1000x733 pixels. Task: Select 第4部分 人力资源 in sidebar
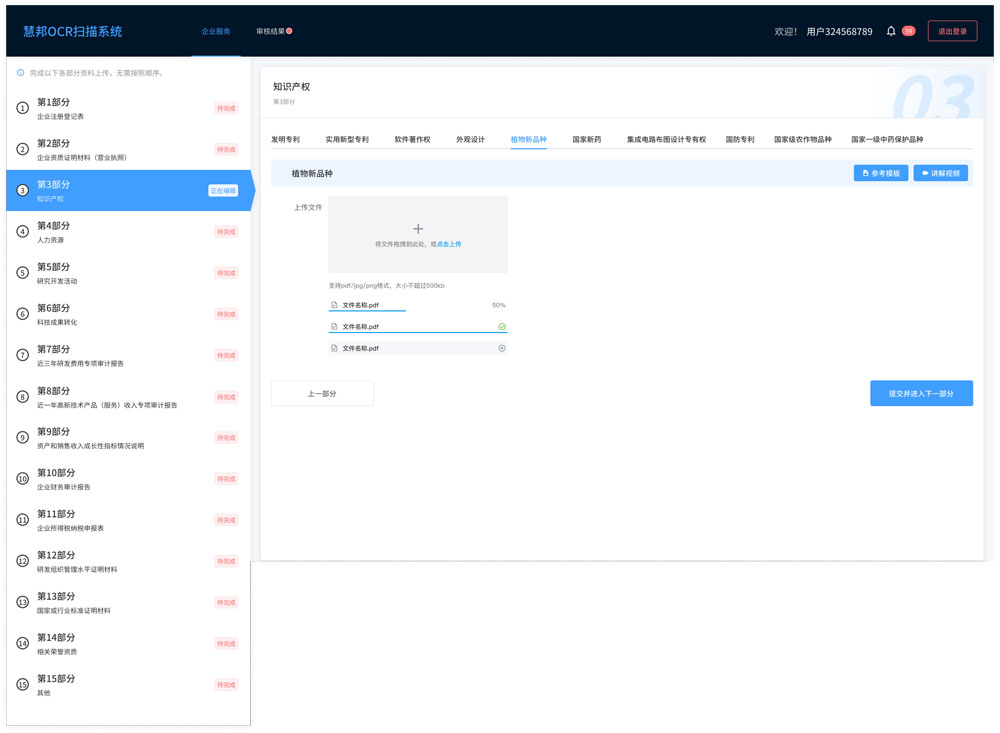(x=128, y=232)
